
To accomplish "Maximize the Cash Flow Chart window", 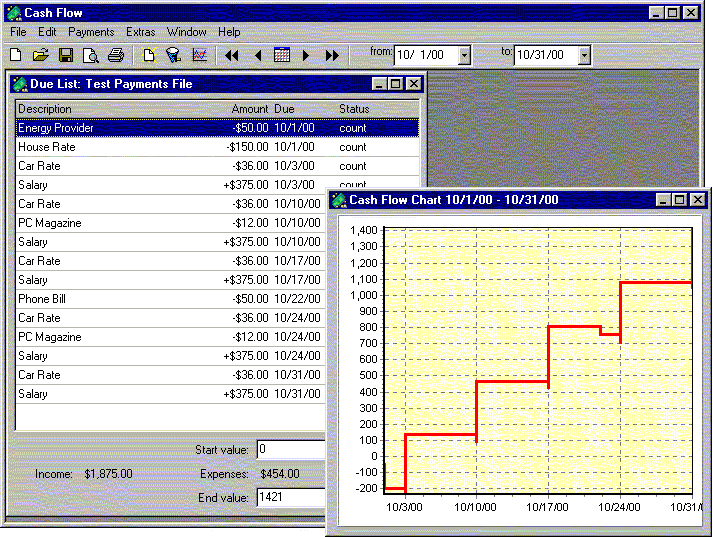I will click(x=680, y=200).
